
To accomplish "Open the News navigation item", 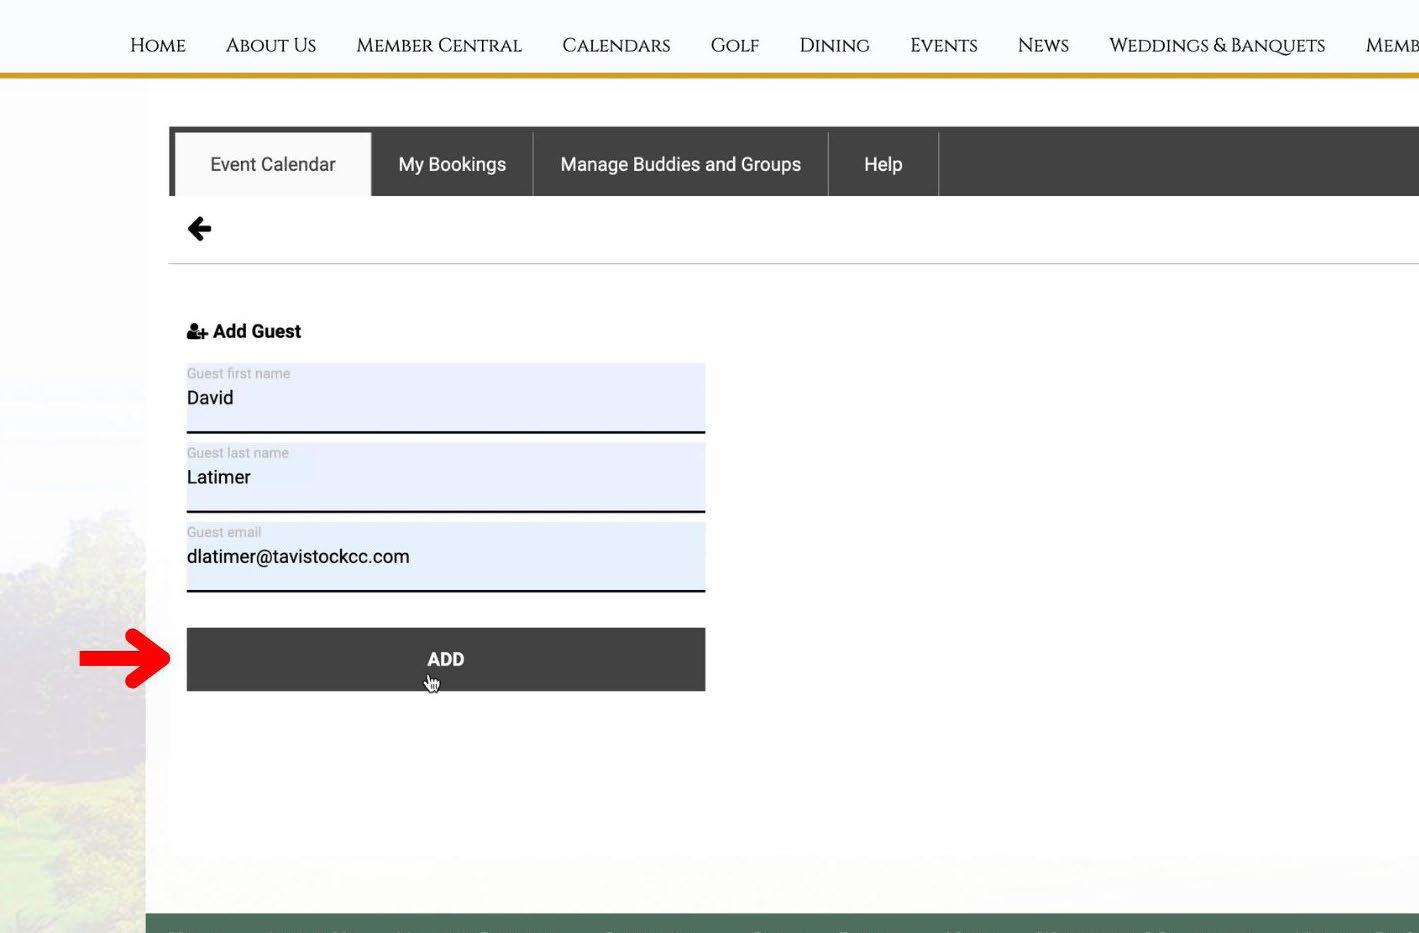I will 1043,45.
